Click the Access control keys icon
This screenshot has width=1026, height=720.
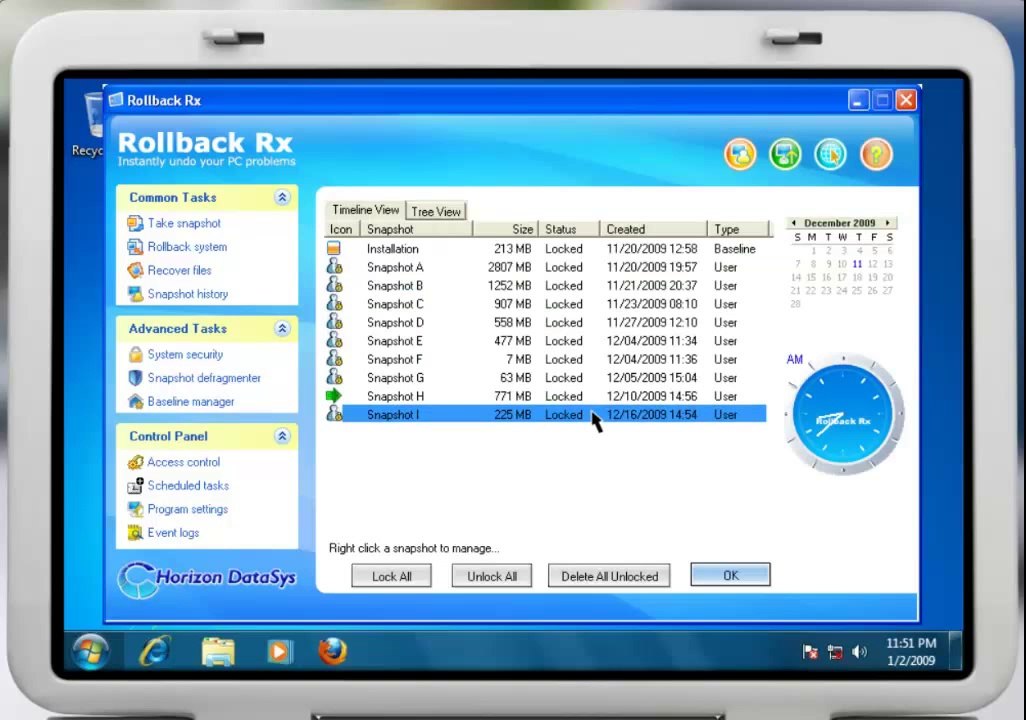pyautogui.click(x=135, y=462)
